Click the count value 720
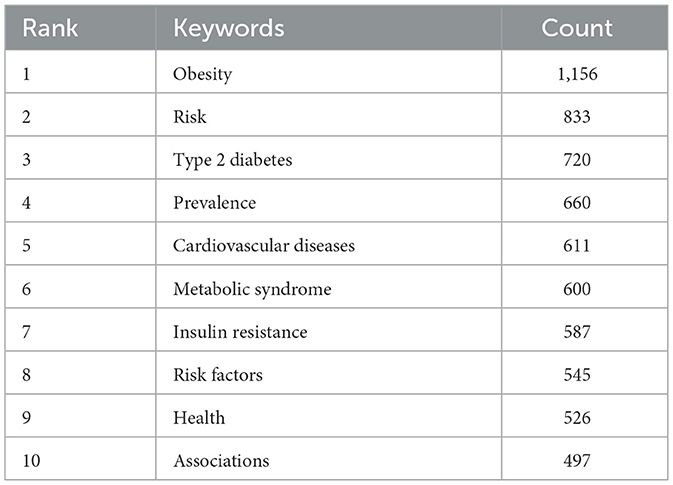Viewport: 673px width, 485px height. [576, 160]
